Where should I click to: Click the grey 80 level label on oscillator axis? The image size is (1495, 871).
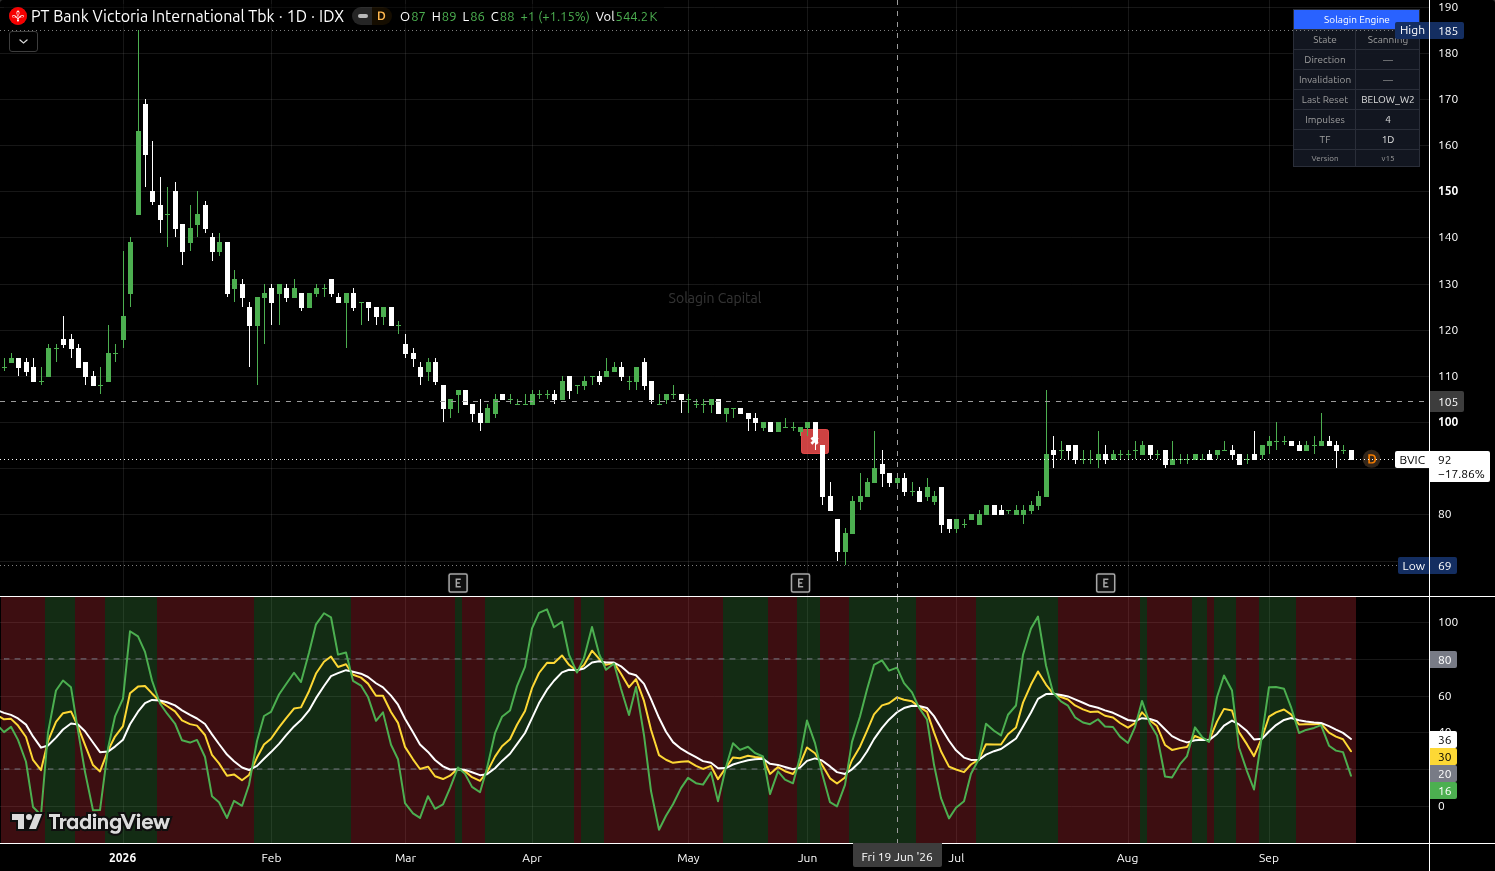point(1444,660)
